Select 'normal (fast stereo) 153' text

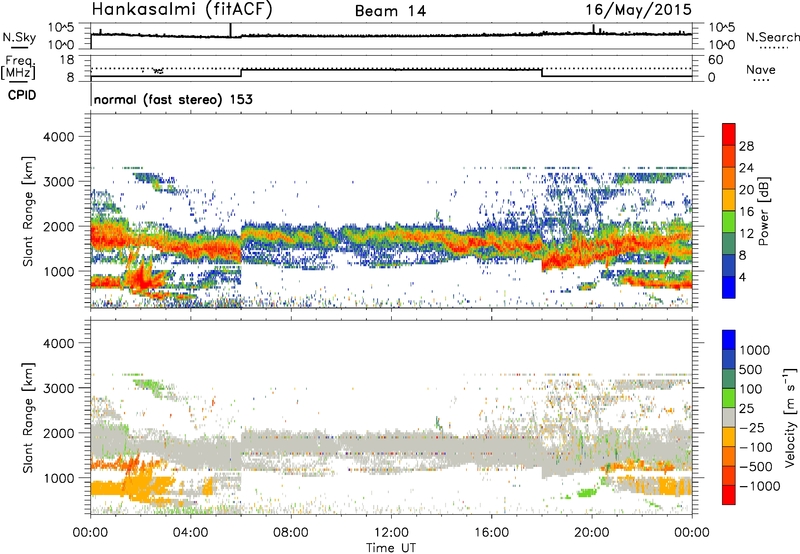click(x=173, y=99)
